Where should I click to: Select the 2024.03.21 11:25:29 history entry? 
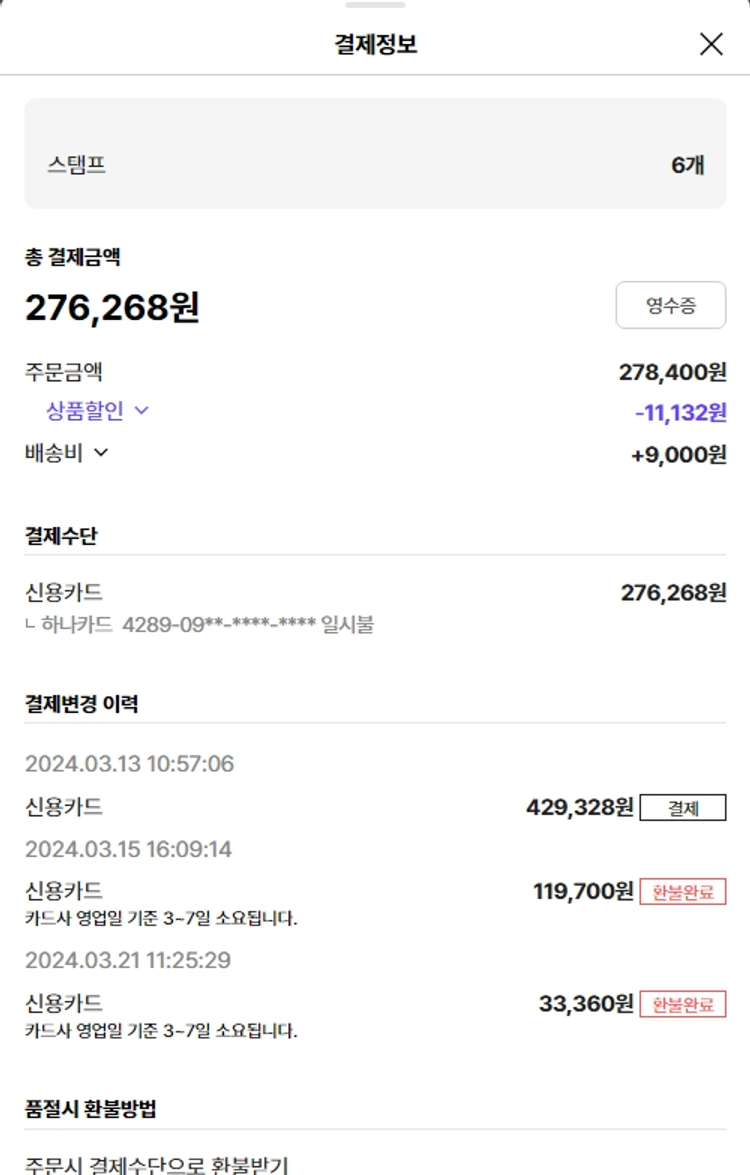[x=128, y=960]
